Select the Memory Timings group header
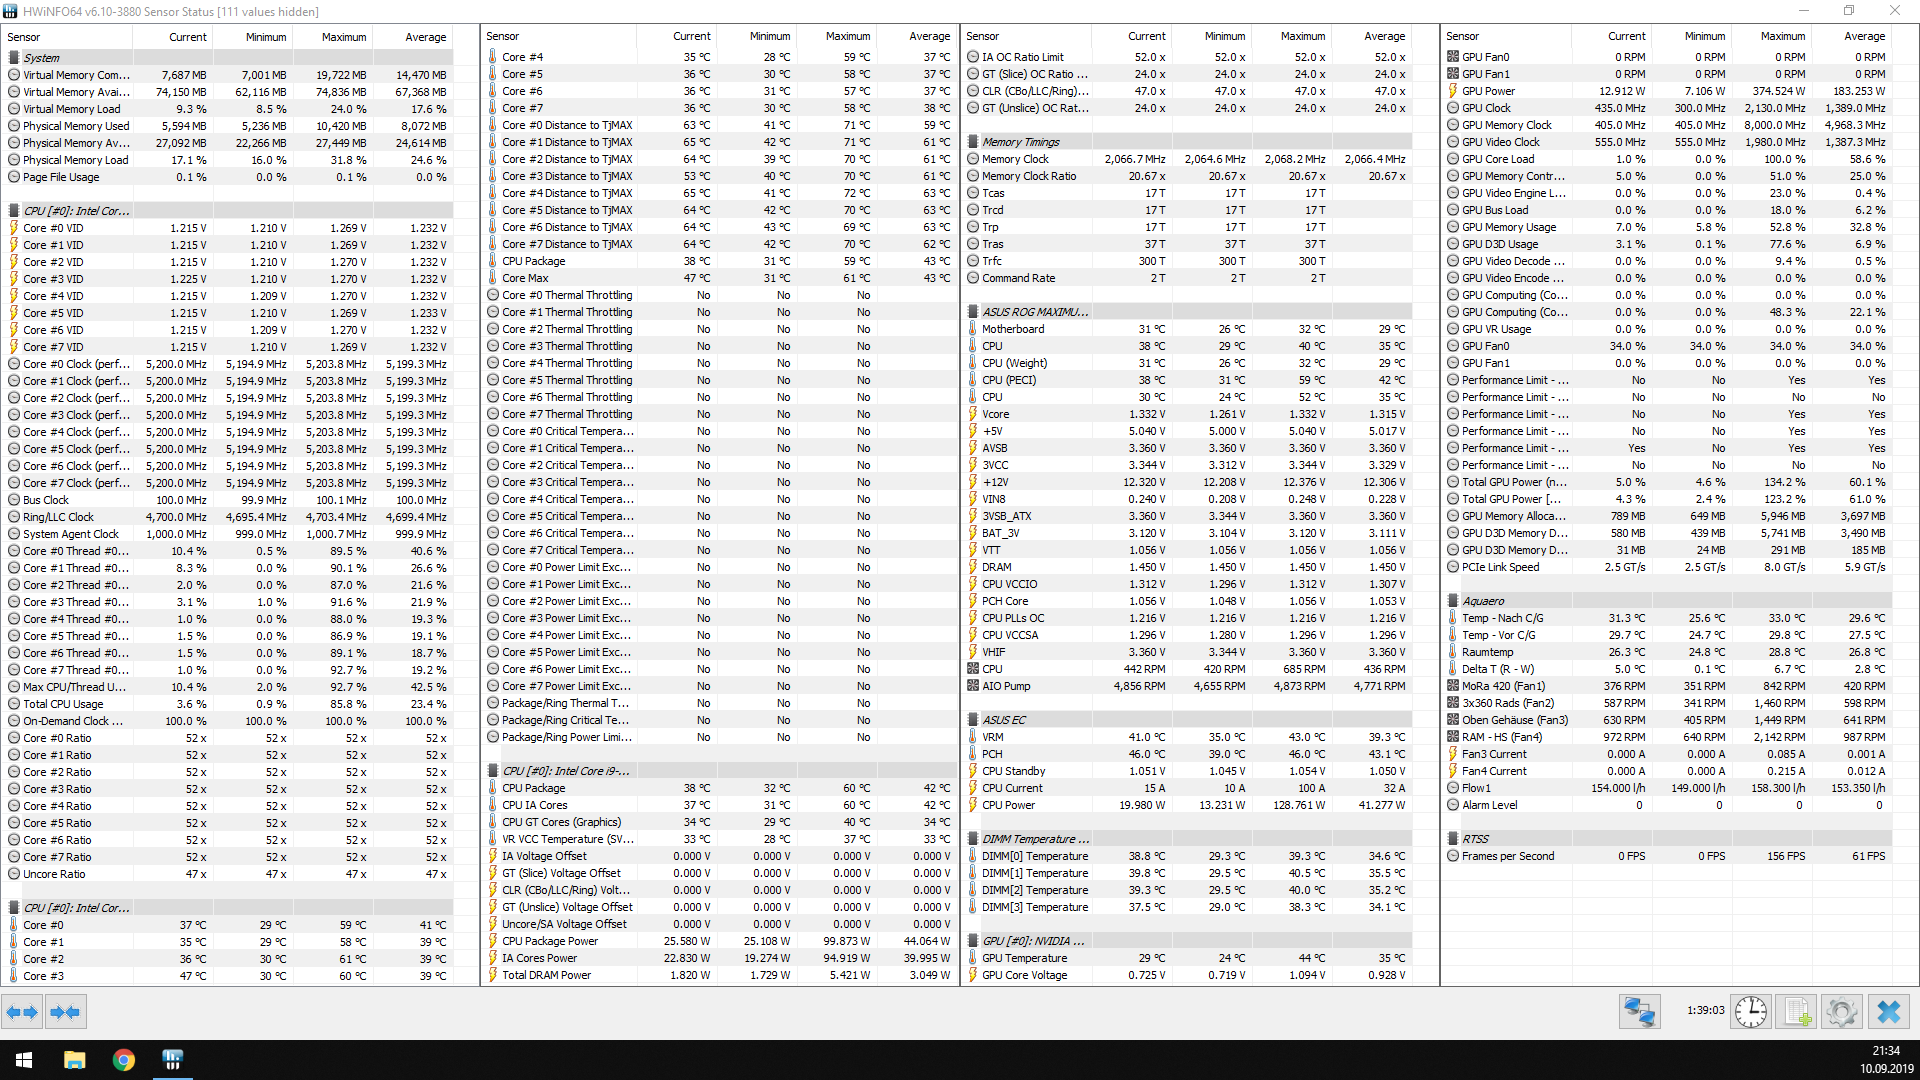Image resolution: width=1920 pixels, height=1080 pixels. (1020, 142)
